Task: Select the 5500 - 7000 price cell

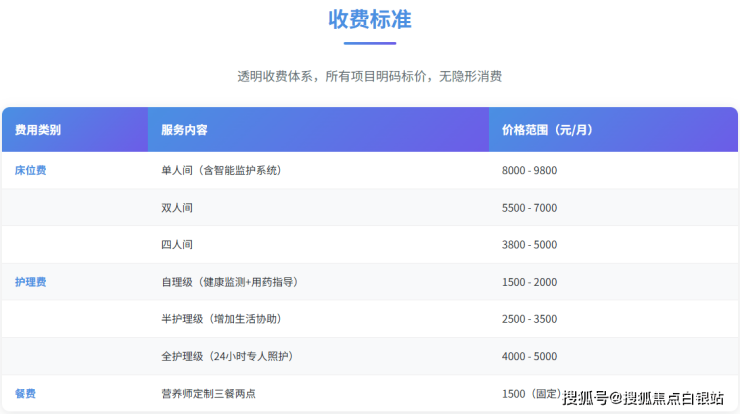Action: click(x=529, y=208)
